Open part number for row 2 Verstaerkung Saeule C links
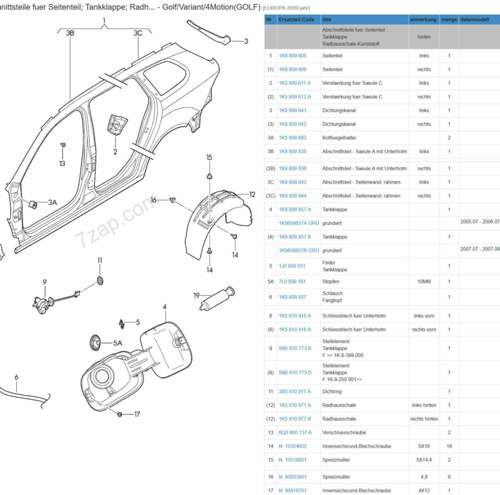This screenshot has height=495, width=500. coord(295,83)
